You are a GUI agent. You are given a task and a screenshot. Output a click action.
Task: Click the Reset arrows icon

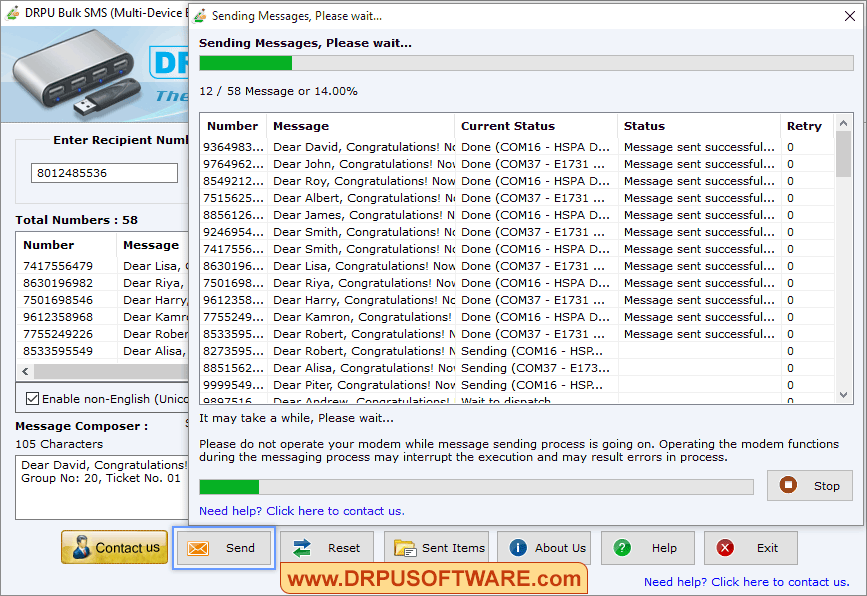[x=302, y=548]
